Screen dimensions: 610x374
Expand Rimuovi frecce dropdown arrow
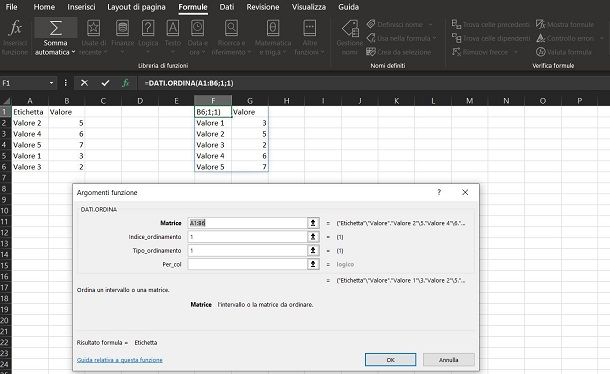516,52
